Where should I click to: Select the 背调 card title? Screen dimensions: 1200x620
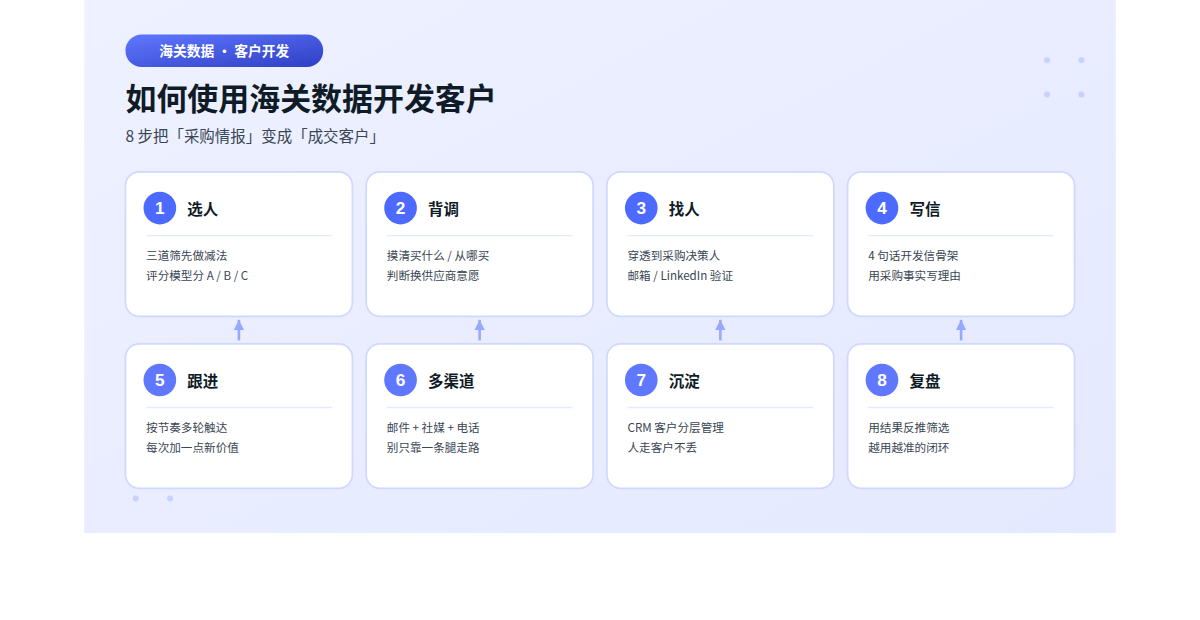point(443,209)
